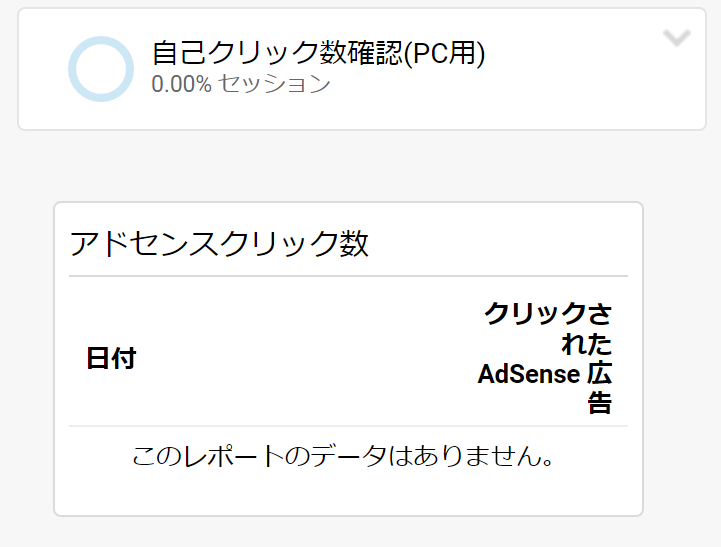This screenshot has width=721, height=547.
Task: Open the アドセンスクリック数 widget title
Action: coord(219,243)
